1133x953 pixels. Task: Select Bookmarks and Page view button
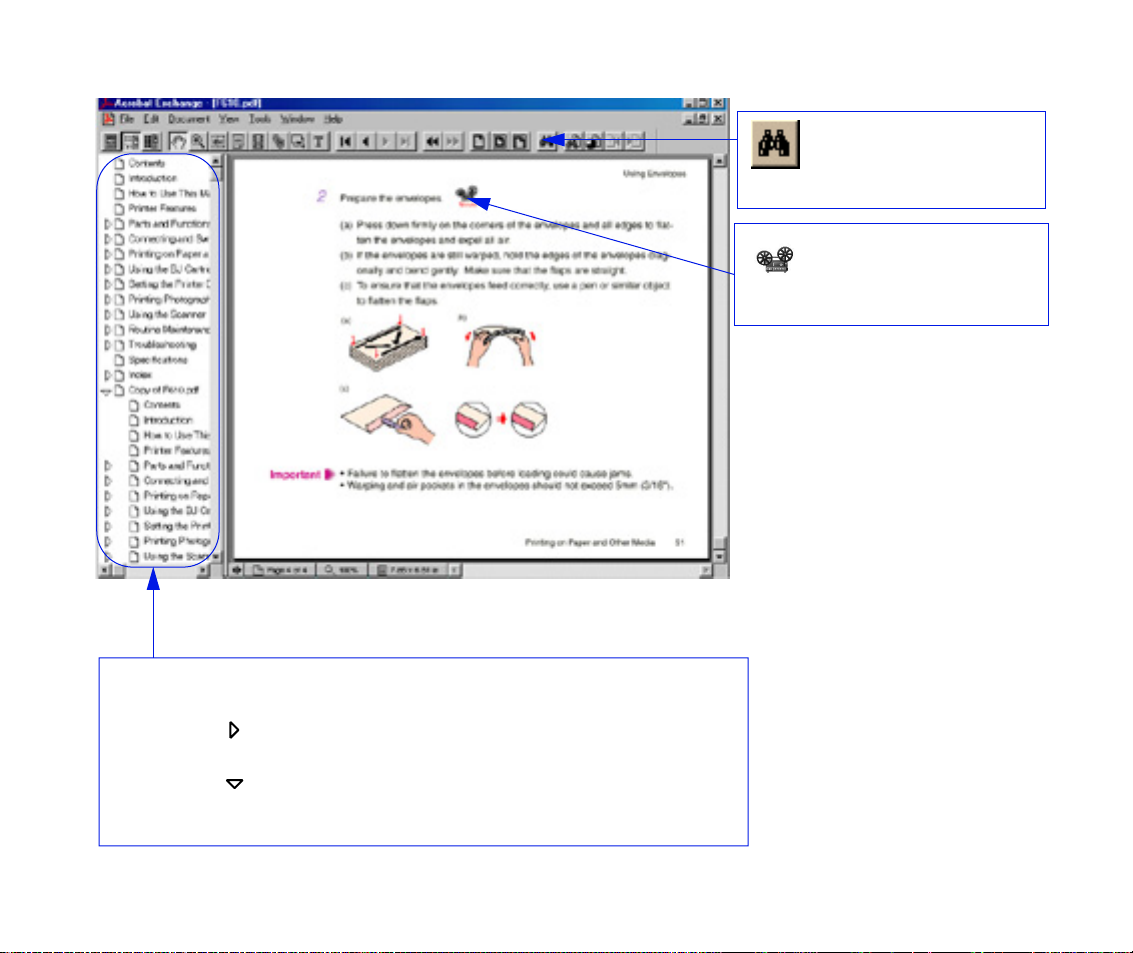tap(131, 142)
